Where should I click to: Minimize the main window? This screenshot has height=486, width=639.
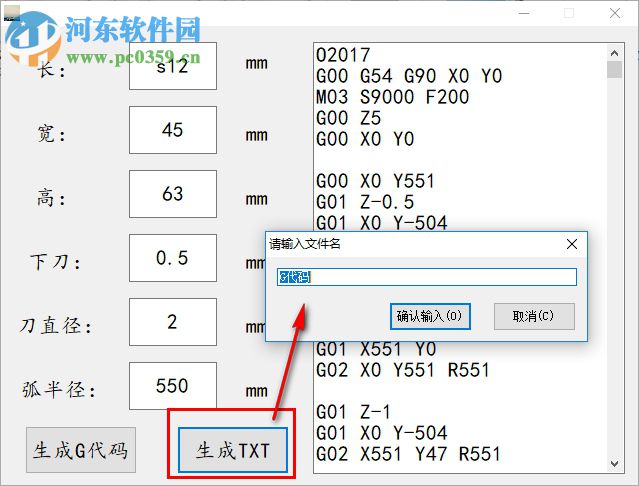coord(524,13)
